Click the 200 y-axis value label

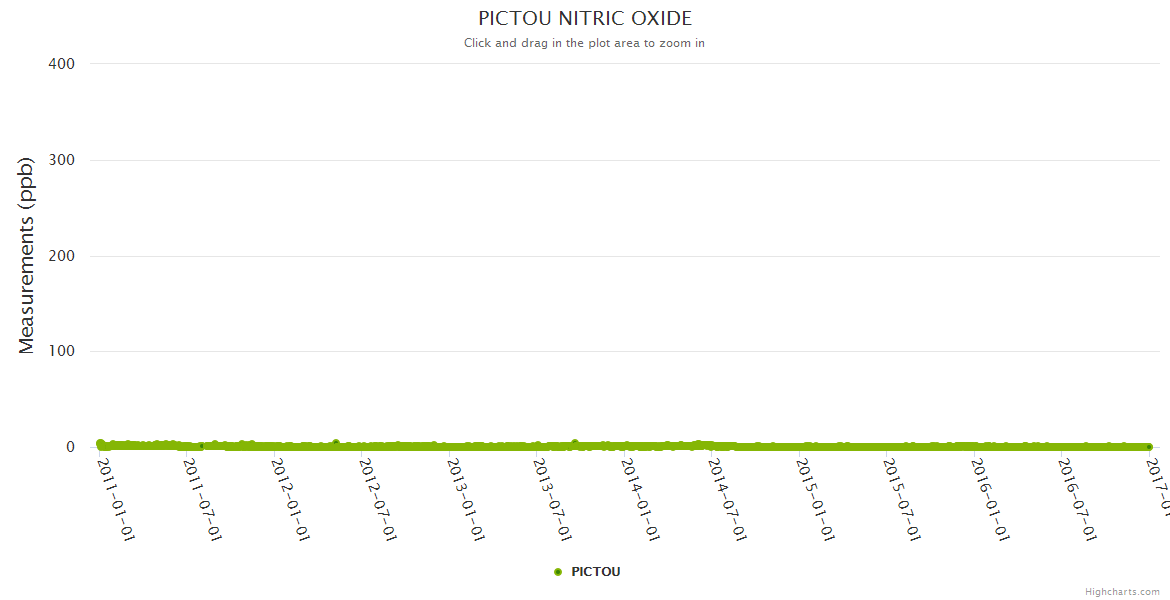(62, 256)
